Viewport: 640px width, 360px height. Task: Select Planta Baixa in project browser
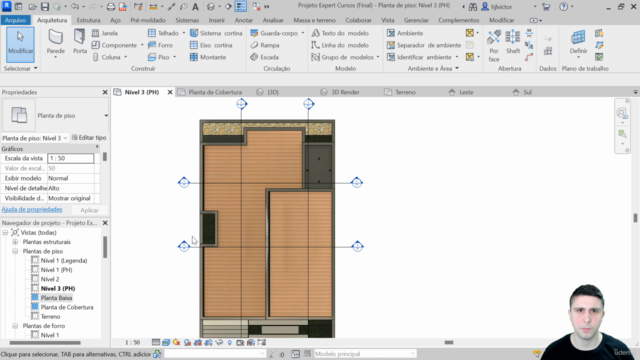click(x=56, y=298)
